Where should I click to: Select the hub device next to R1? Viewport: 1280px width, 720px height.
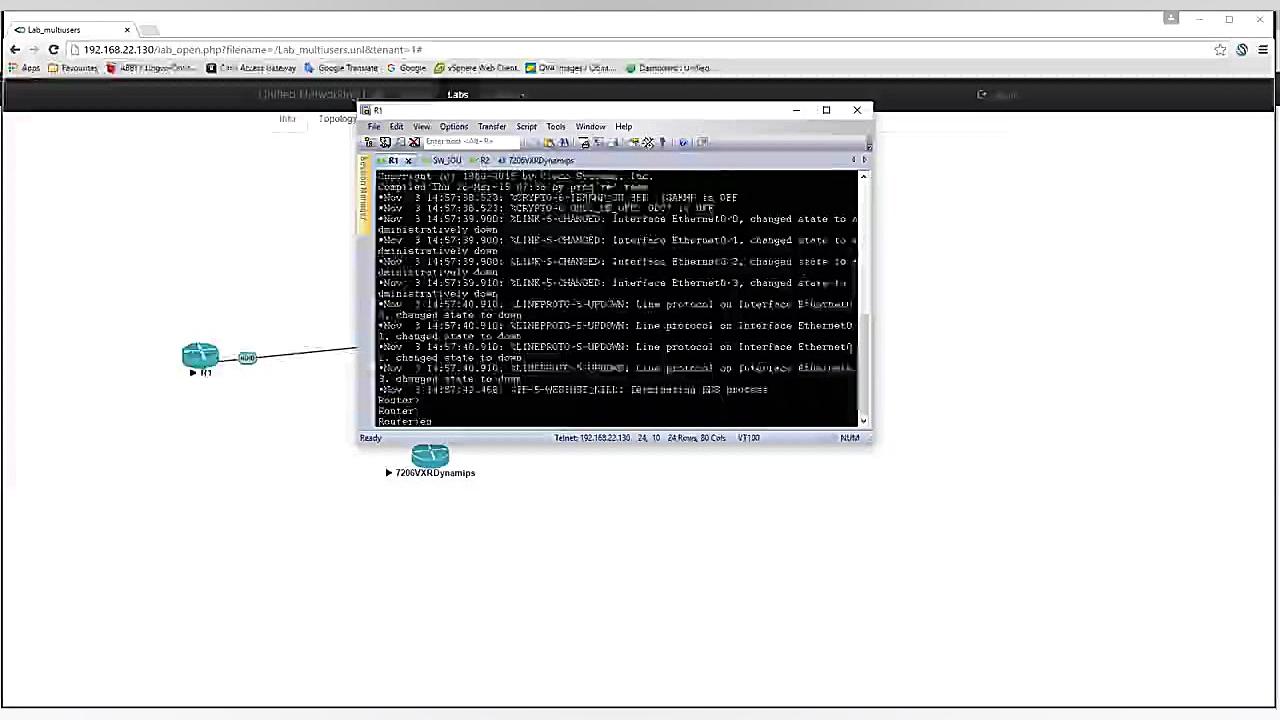[247, 358]
